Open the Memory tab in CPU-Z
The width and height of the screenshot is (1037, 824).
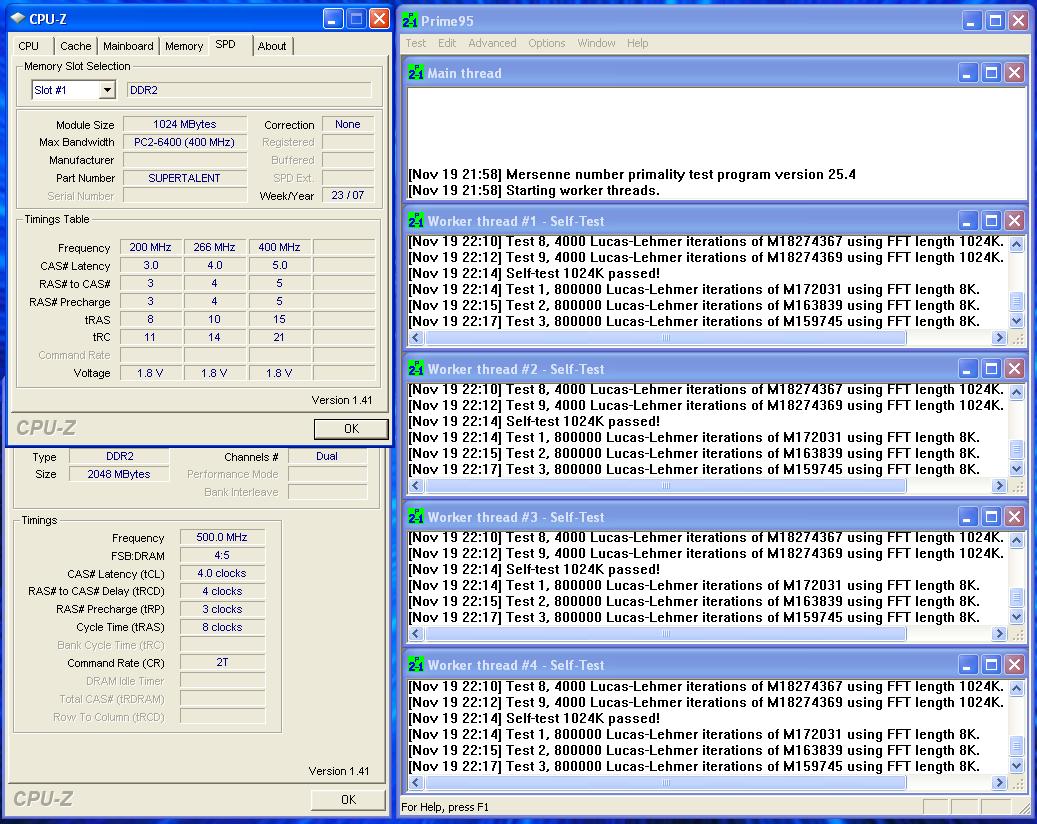pyautogui.click(x=184, y=46)
